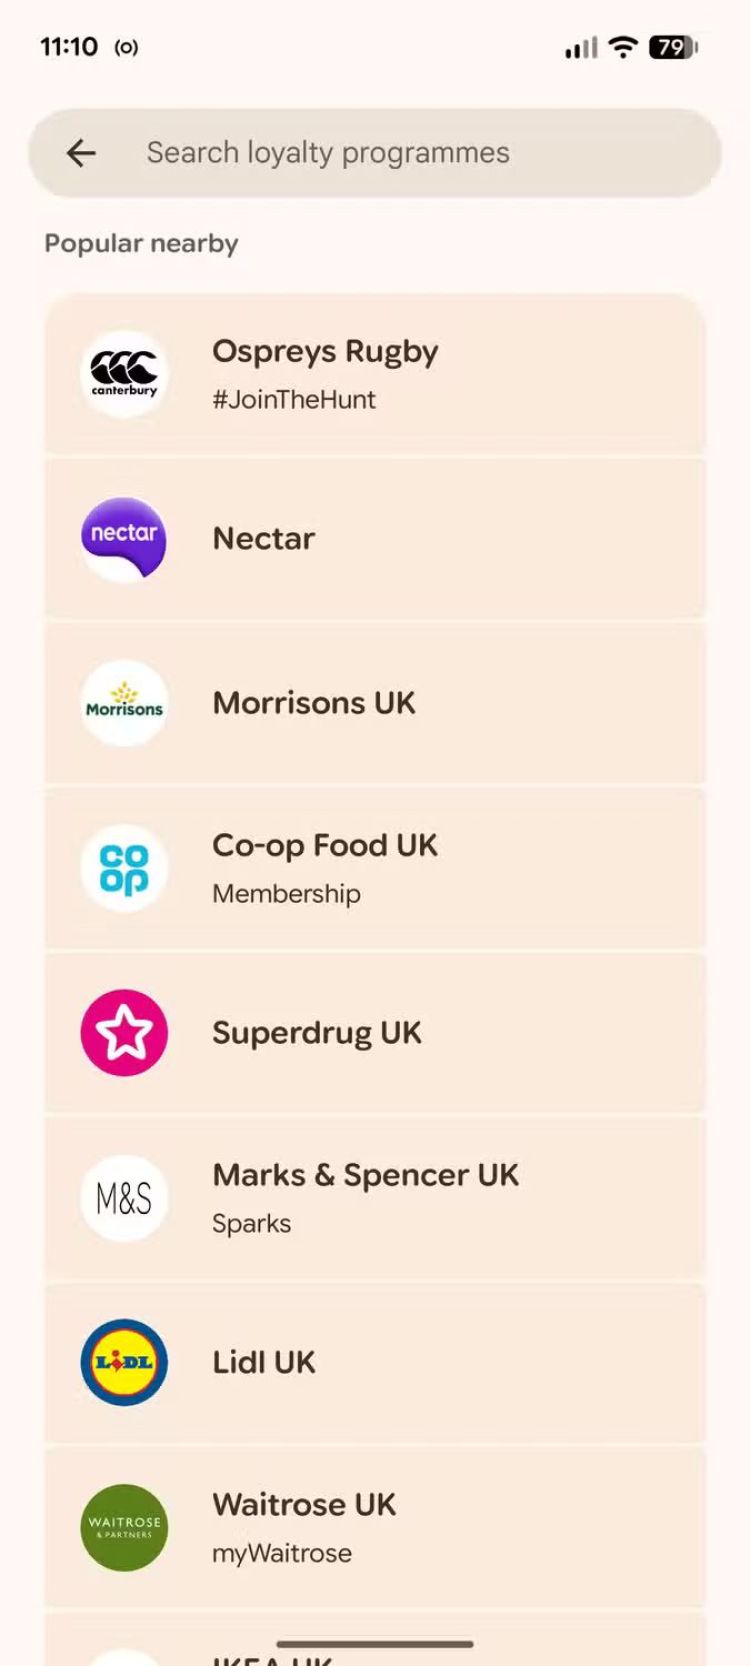
Task: Tap the M&S logo icon
Action: pos(124,1198)
